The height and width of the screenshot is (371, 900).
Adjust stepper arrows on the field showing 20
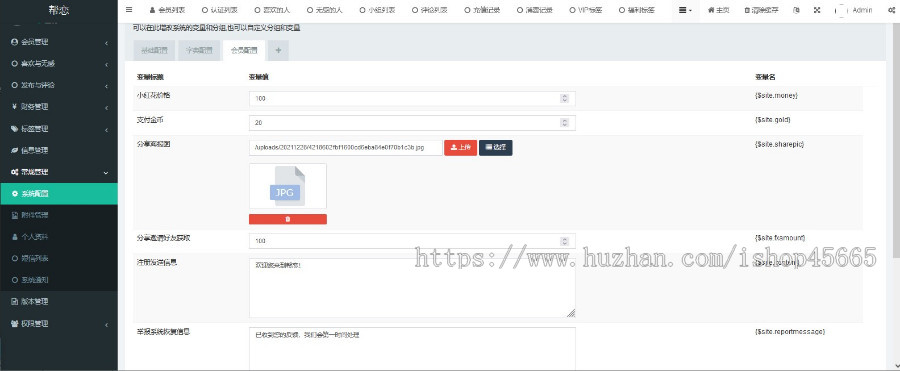(x=564, y=123)
